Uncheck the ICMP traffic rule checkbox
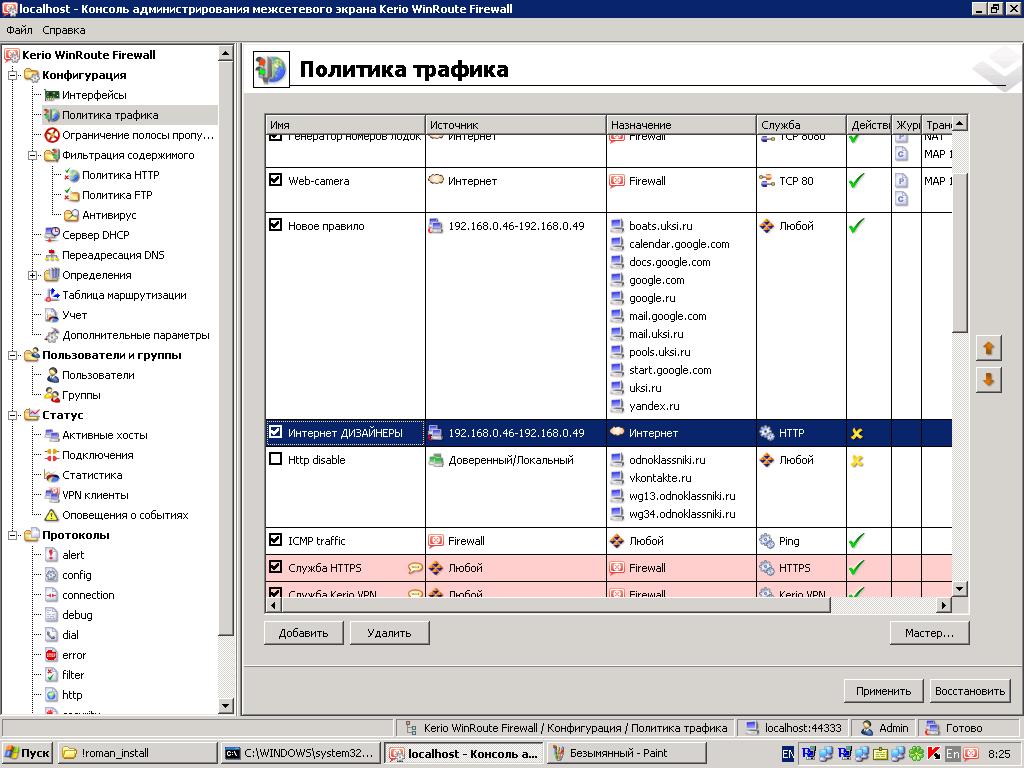The image size is (1024, 768). coord(276,540)
